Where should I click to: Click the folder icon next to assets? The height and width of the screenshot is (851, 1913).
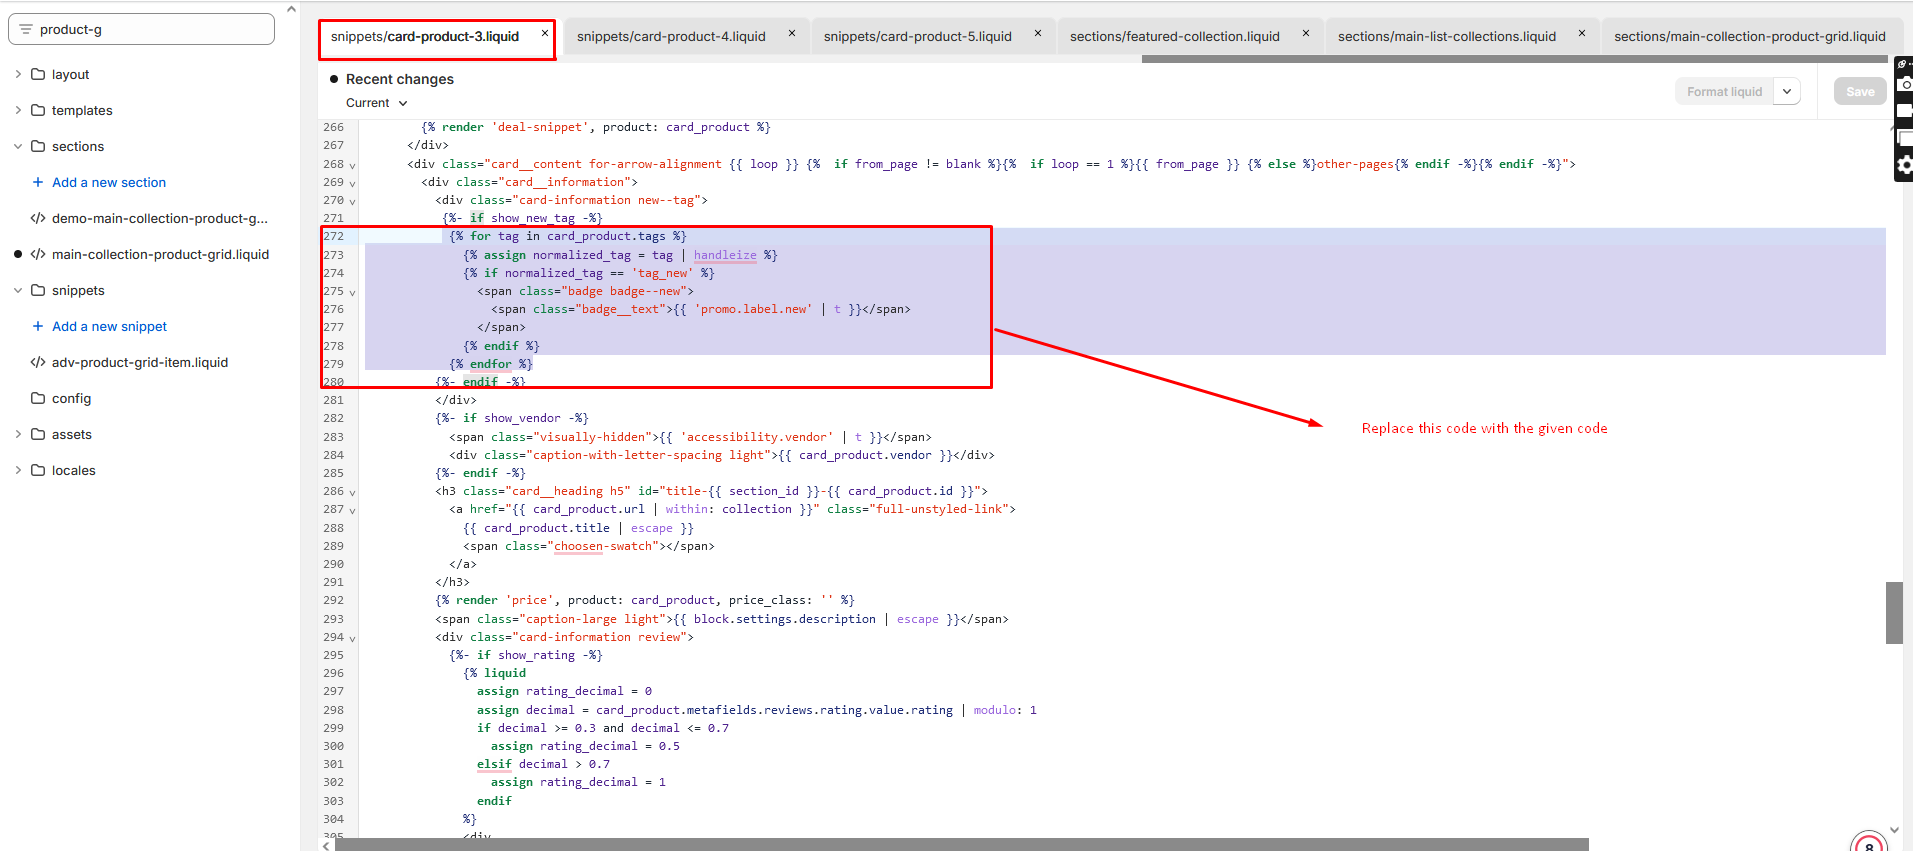[38, 434]
